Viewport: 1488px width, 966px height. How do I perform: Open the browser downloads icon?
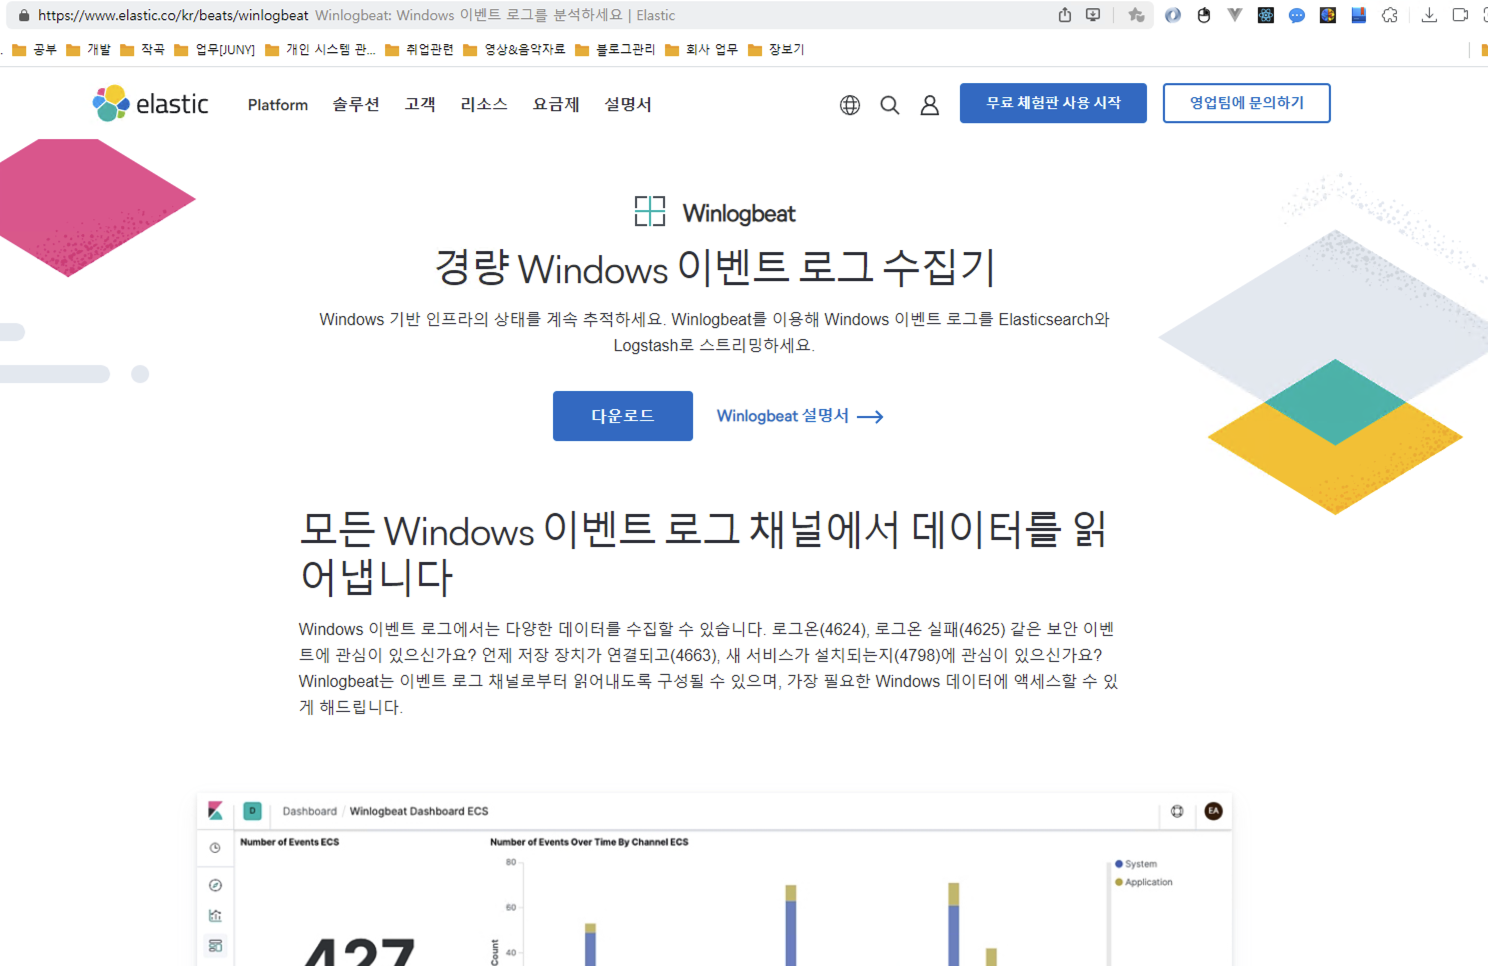tap(1429, 15)
